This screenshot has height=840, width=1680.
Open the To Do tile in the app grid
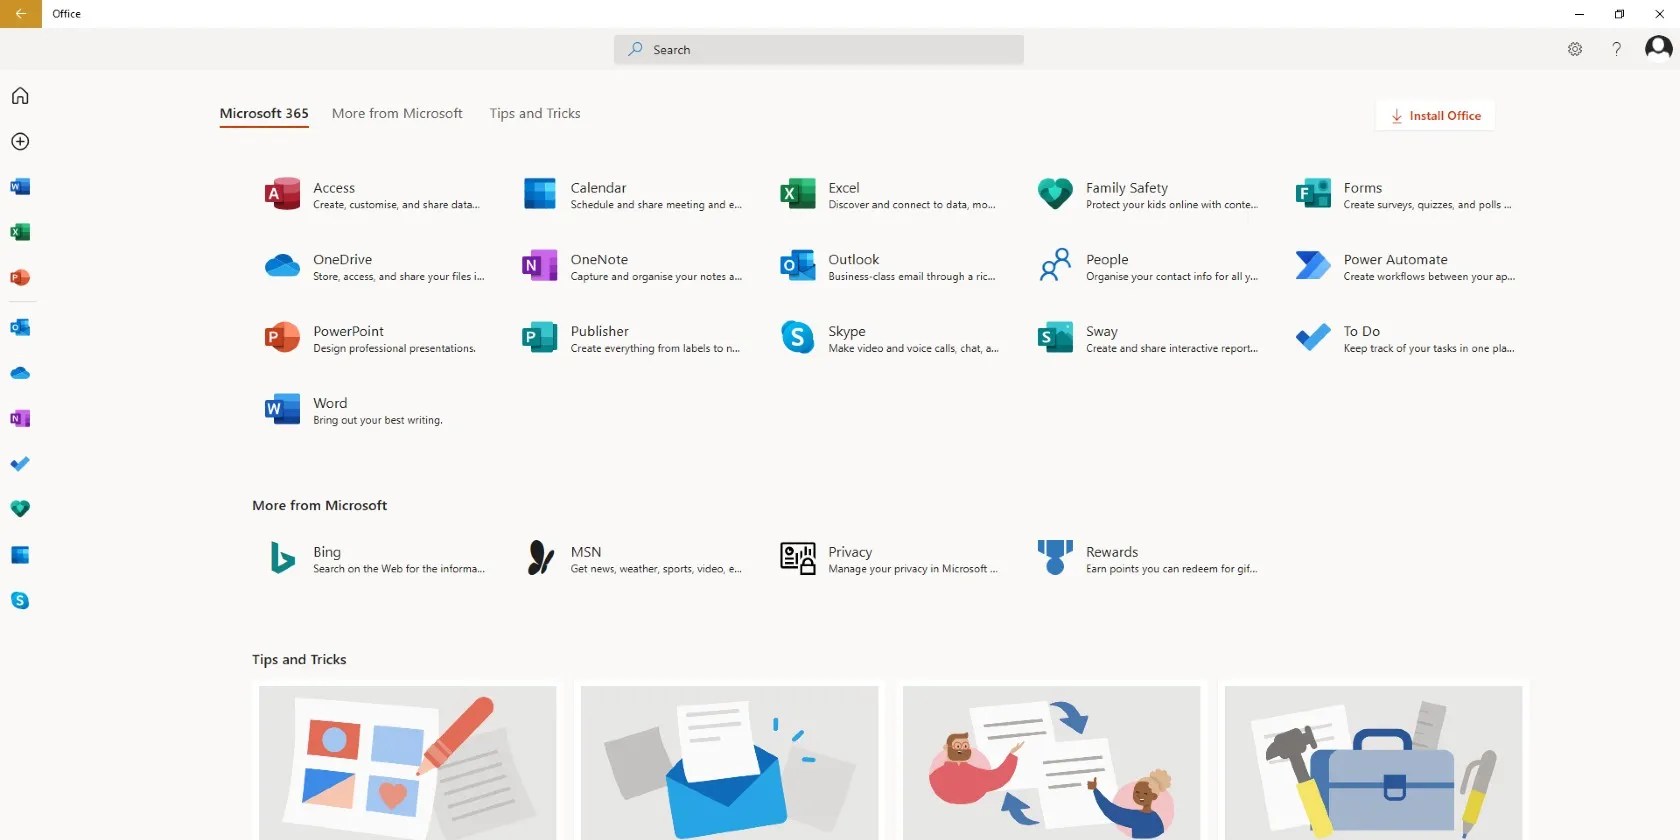tap(1405, 338)
